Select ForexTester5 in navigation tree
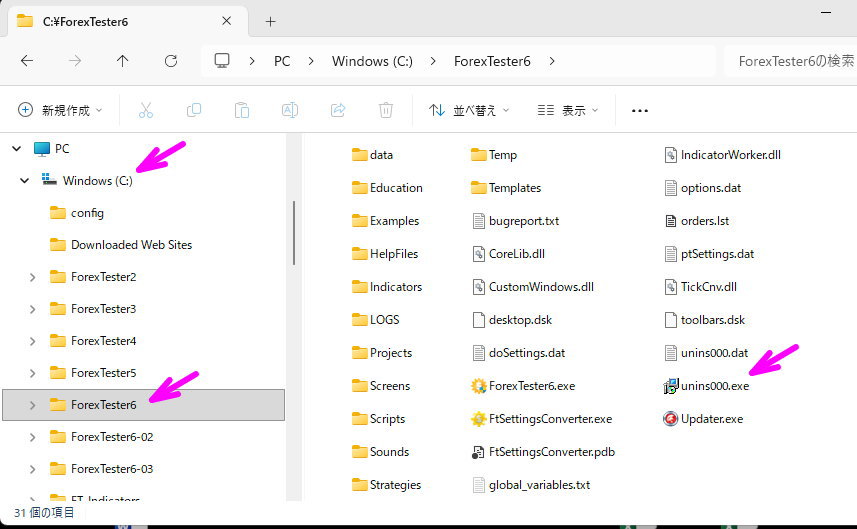Screen dimensions: 857x529 [x=93, y=373]
